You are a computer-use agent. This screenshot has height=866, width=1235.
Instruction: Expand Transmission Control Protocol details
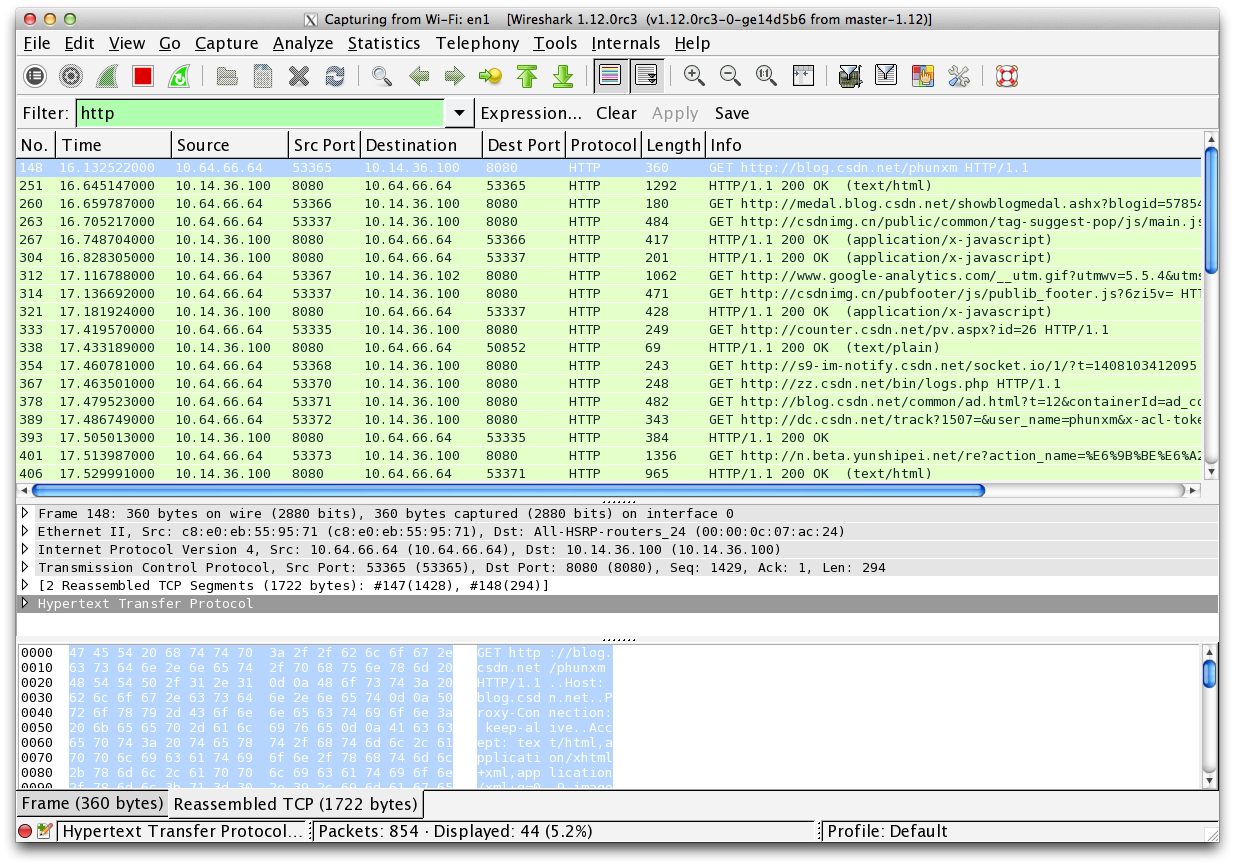tap(26, 567)
